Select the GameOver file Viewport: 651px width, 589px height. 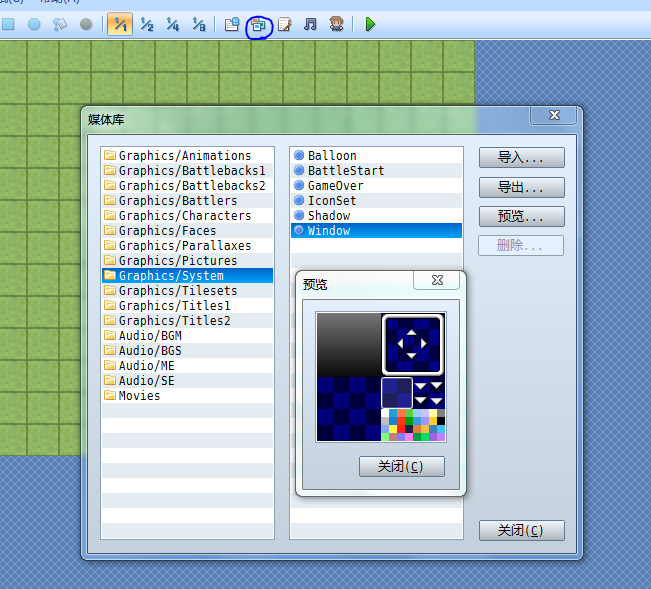point(376,185)
